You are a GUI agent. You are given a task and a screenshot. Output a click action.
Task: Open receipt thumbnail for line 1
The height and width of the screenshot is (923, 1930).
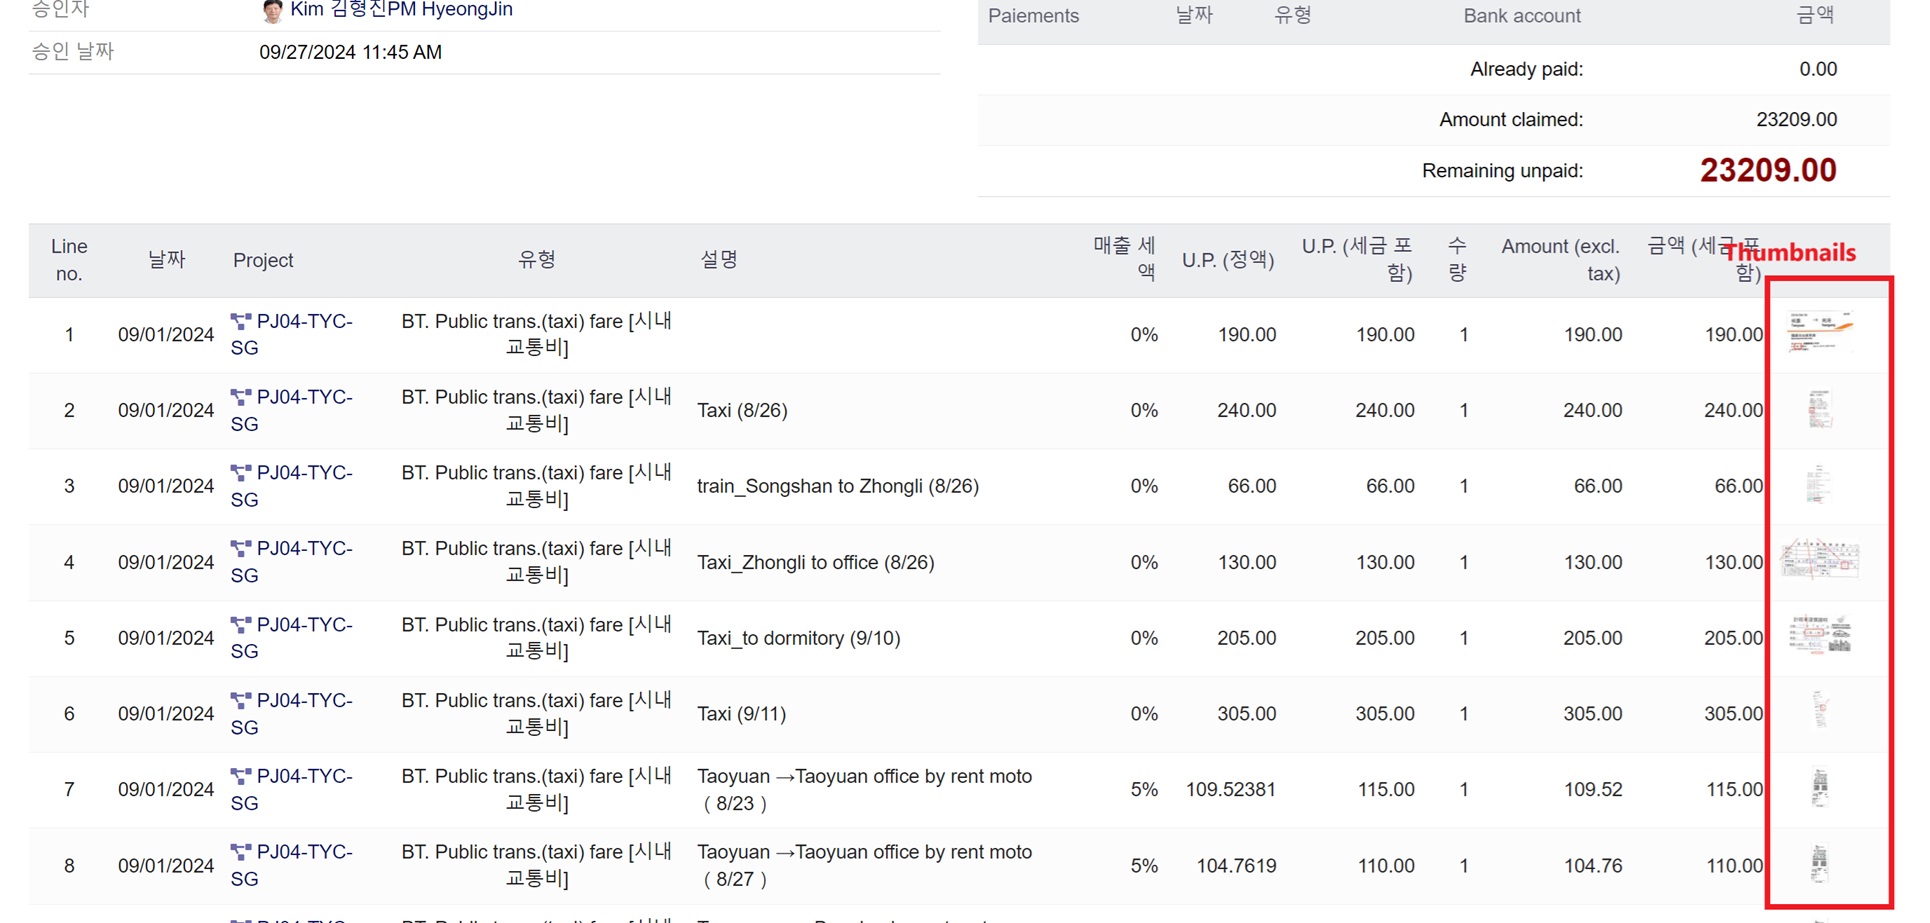[x=1819, y=333]
